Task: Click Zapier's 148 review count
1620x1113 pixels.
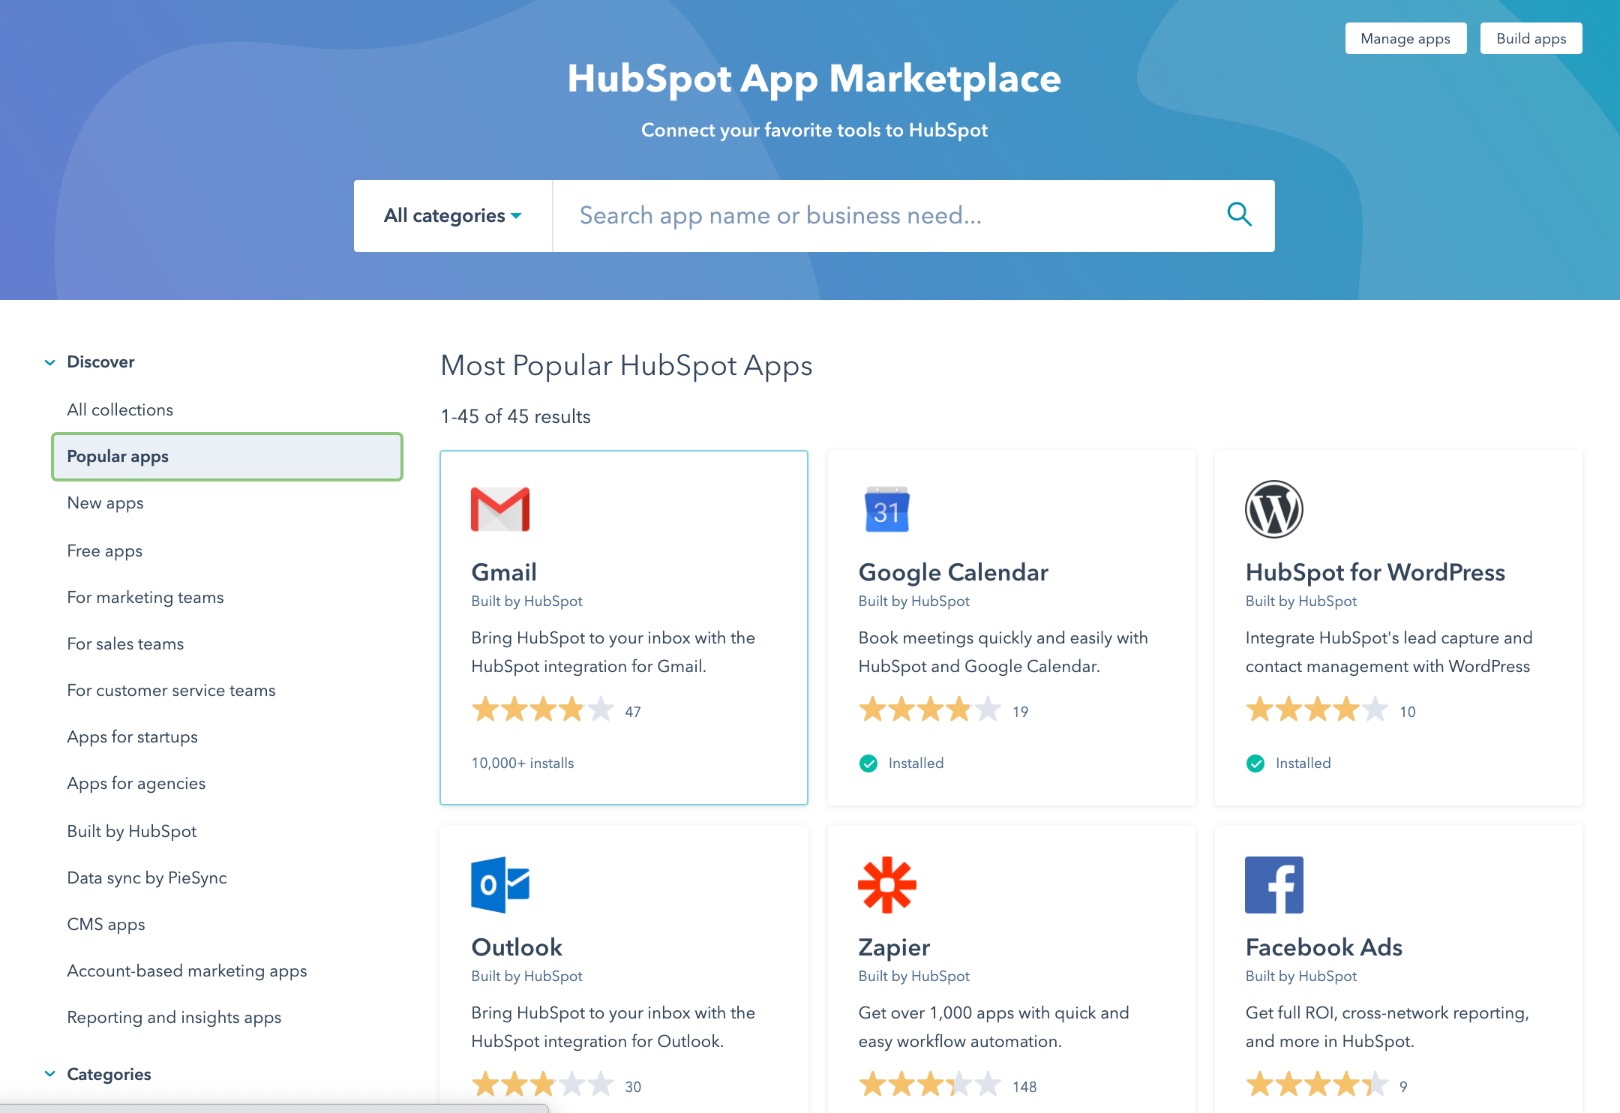Action: (1024, 1087)
